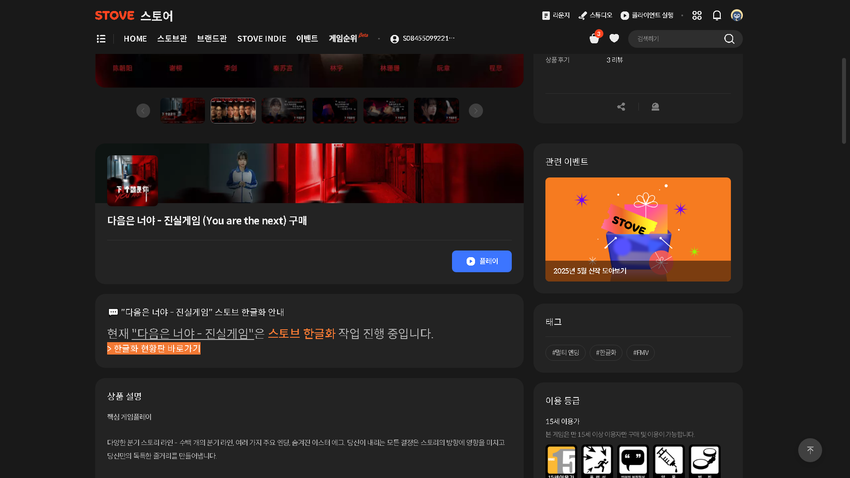Click the 핵심 게임플레이 text

click(x=129, y=417)
